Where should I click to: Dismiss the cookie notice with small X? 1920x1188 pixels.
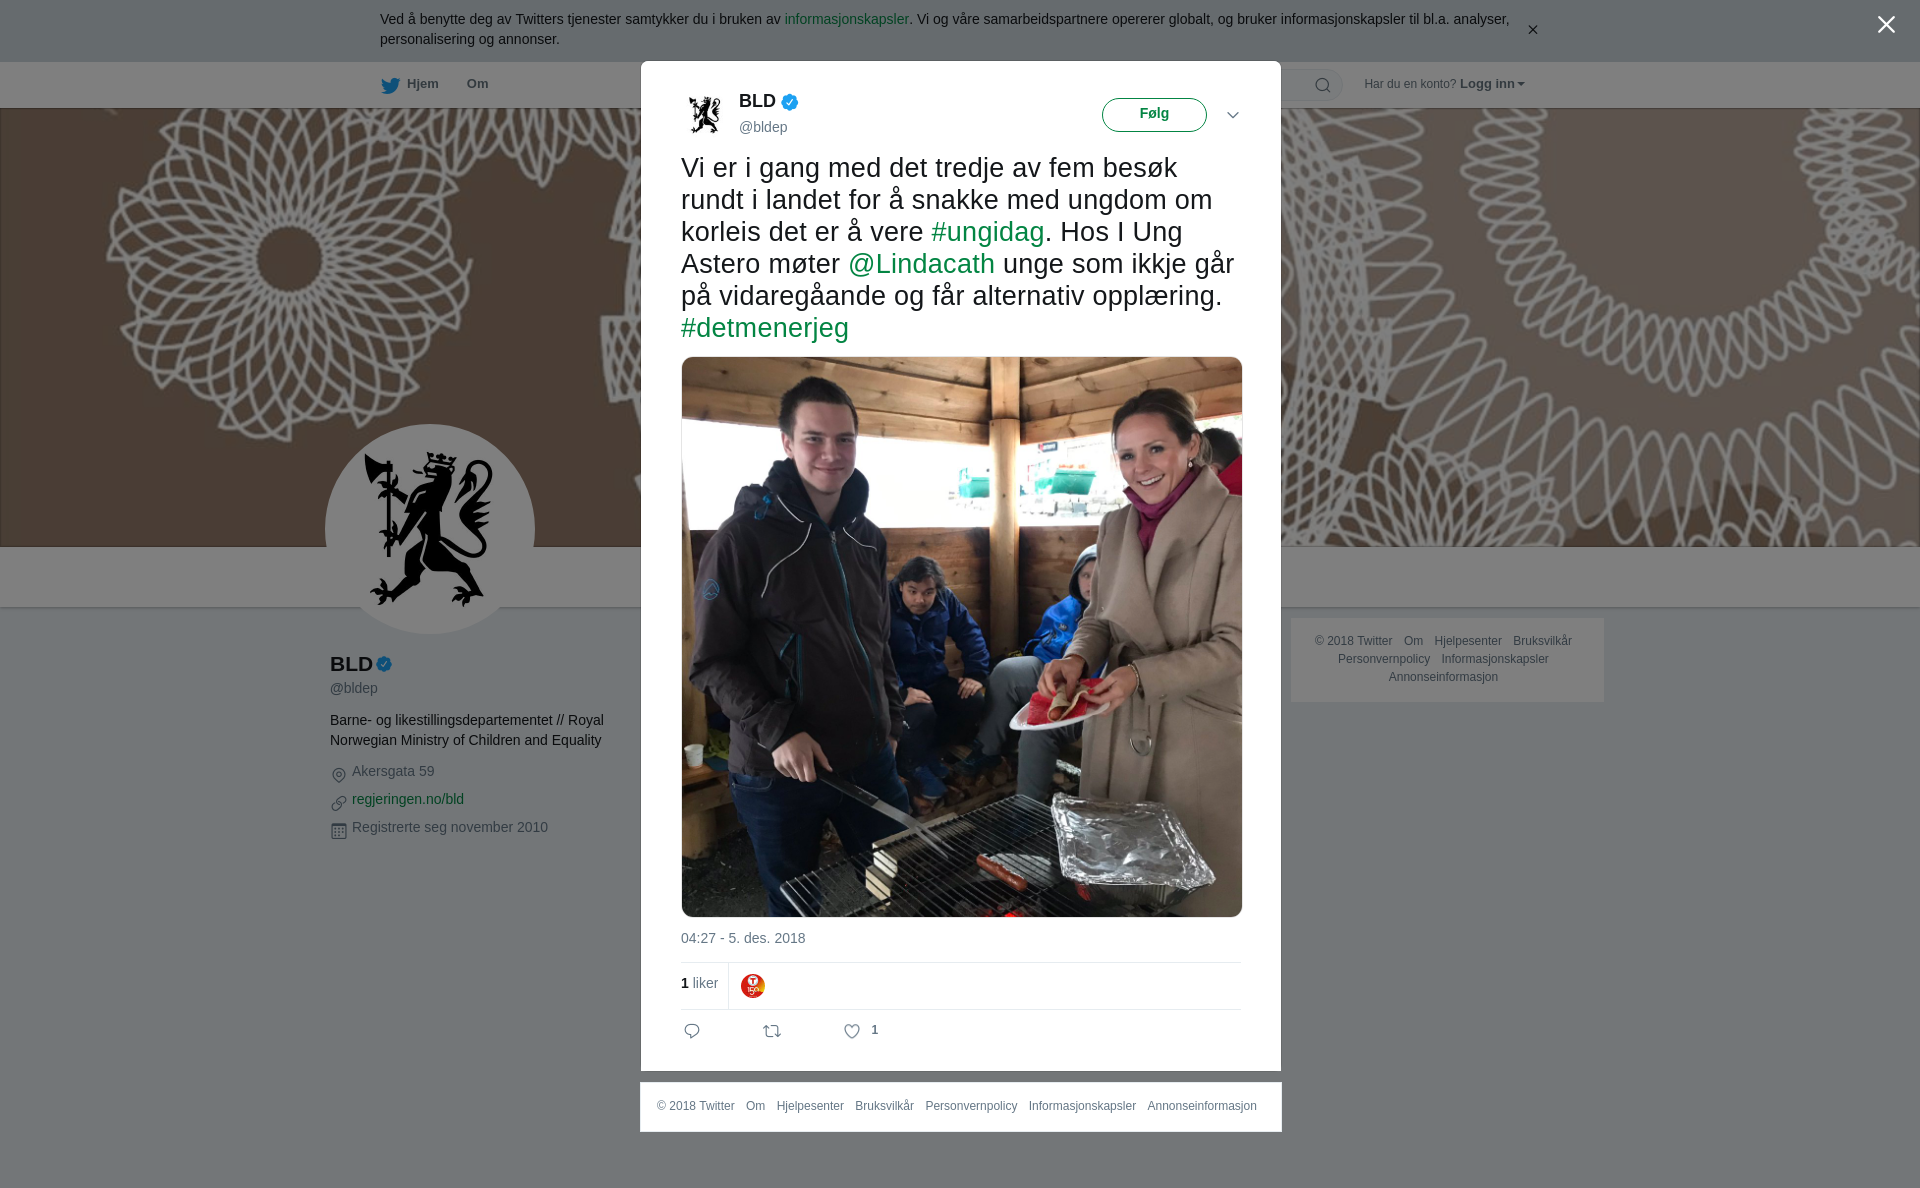click(x=1532, y=30)
